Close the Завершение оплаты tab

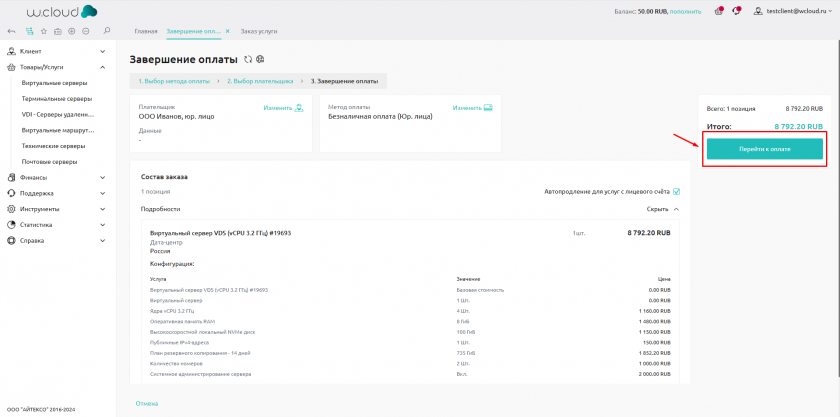(x=227, y=32)
